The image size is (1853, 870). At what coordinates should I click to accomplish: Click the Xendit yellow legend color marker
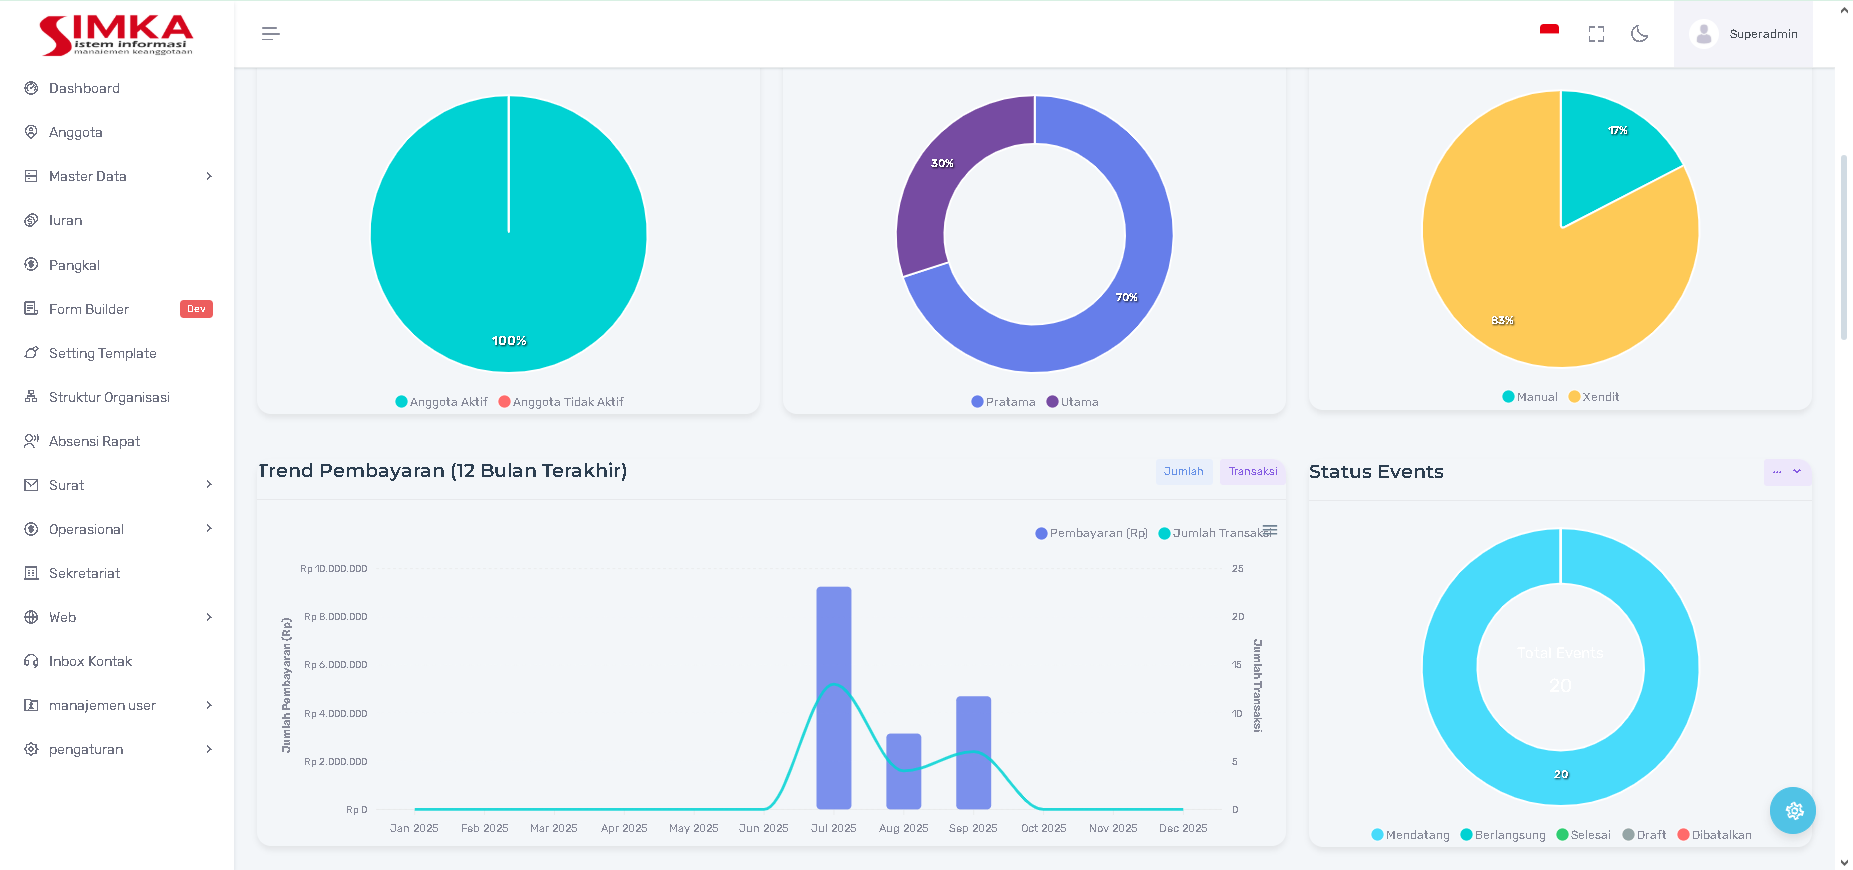[1574, 397]
